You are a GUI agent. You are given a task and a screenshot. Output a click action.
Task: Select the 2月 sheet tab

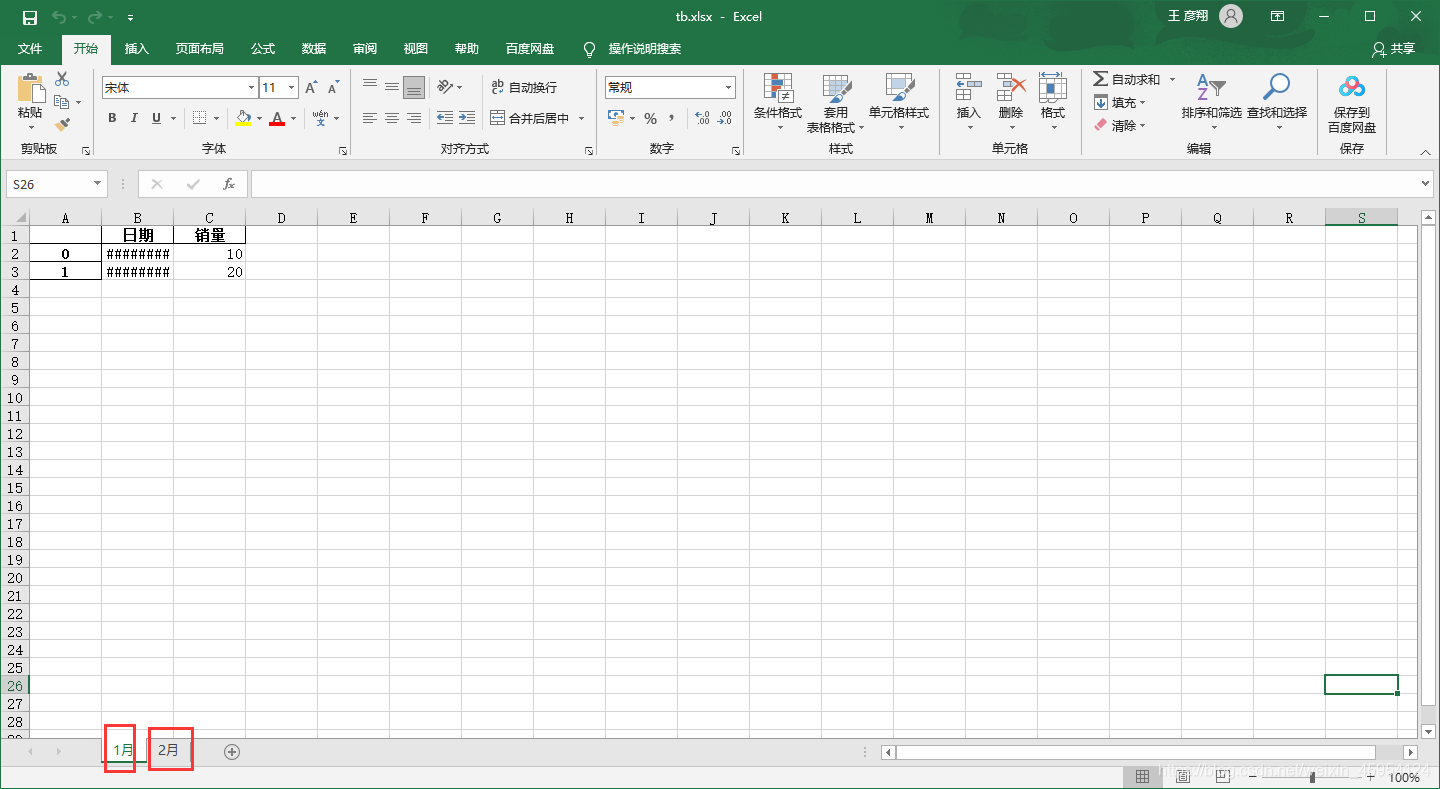tap(169, 750)
